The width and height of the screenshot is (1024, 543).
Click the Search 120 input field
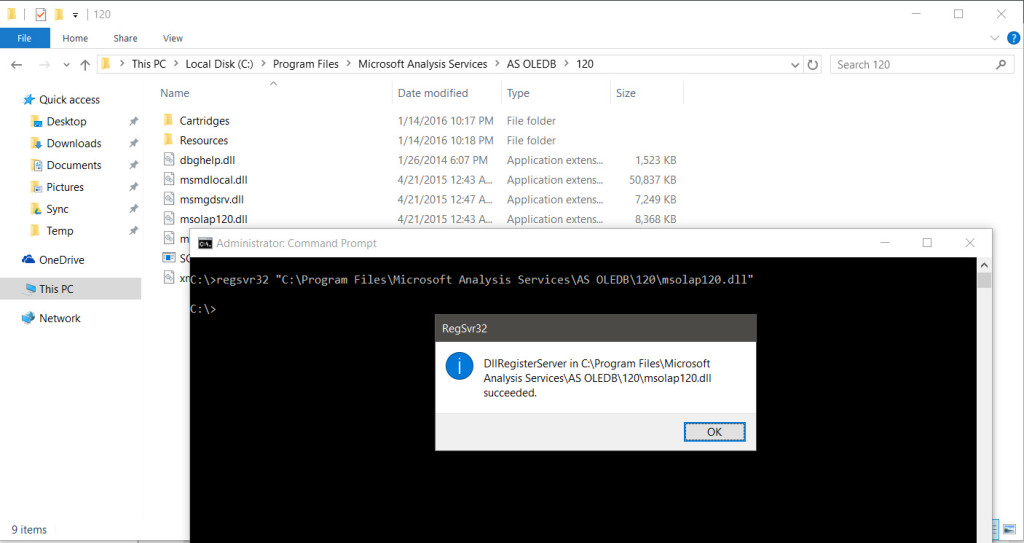[x=910, y=64]
